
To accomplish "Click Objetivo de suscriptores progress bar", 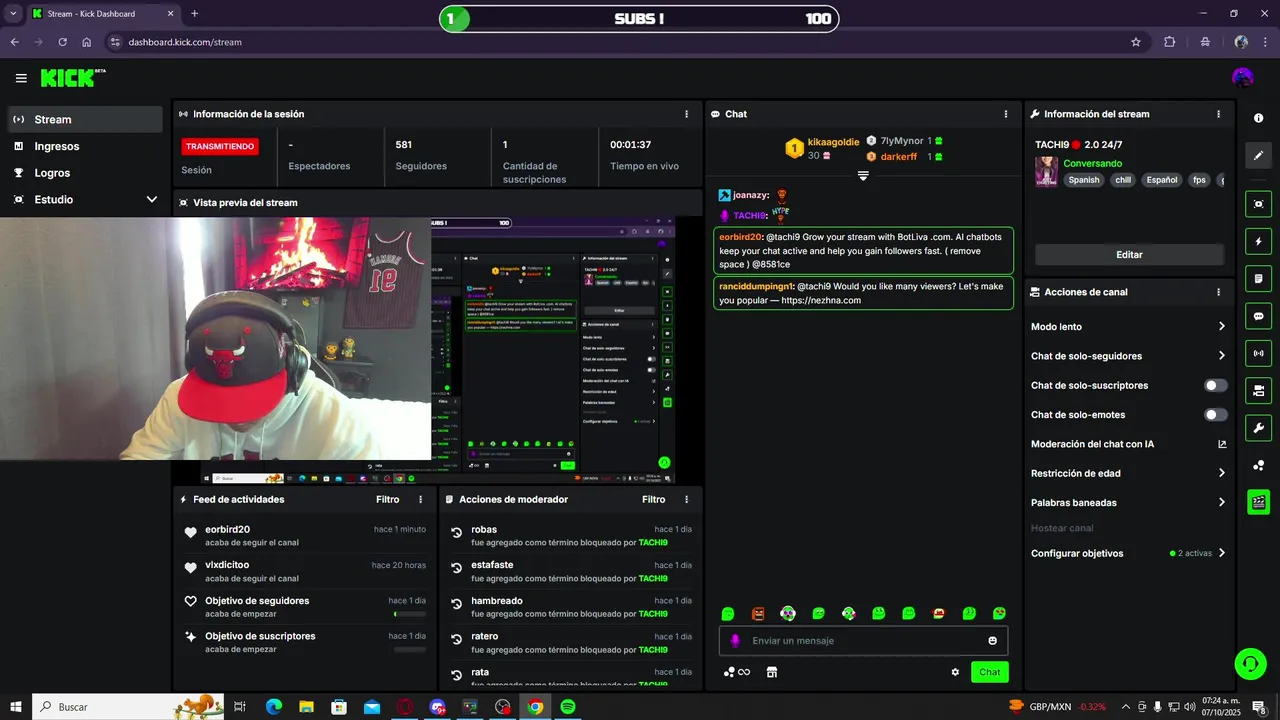I will click(x=410, y=650).
